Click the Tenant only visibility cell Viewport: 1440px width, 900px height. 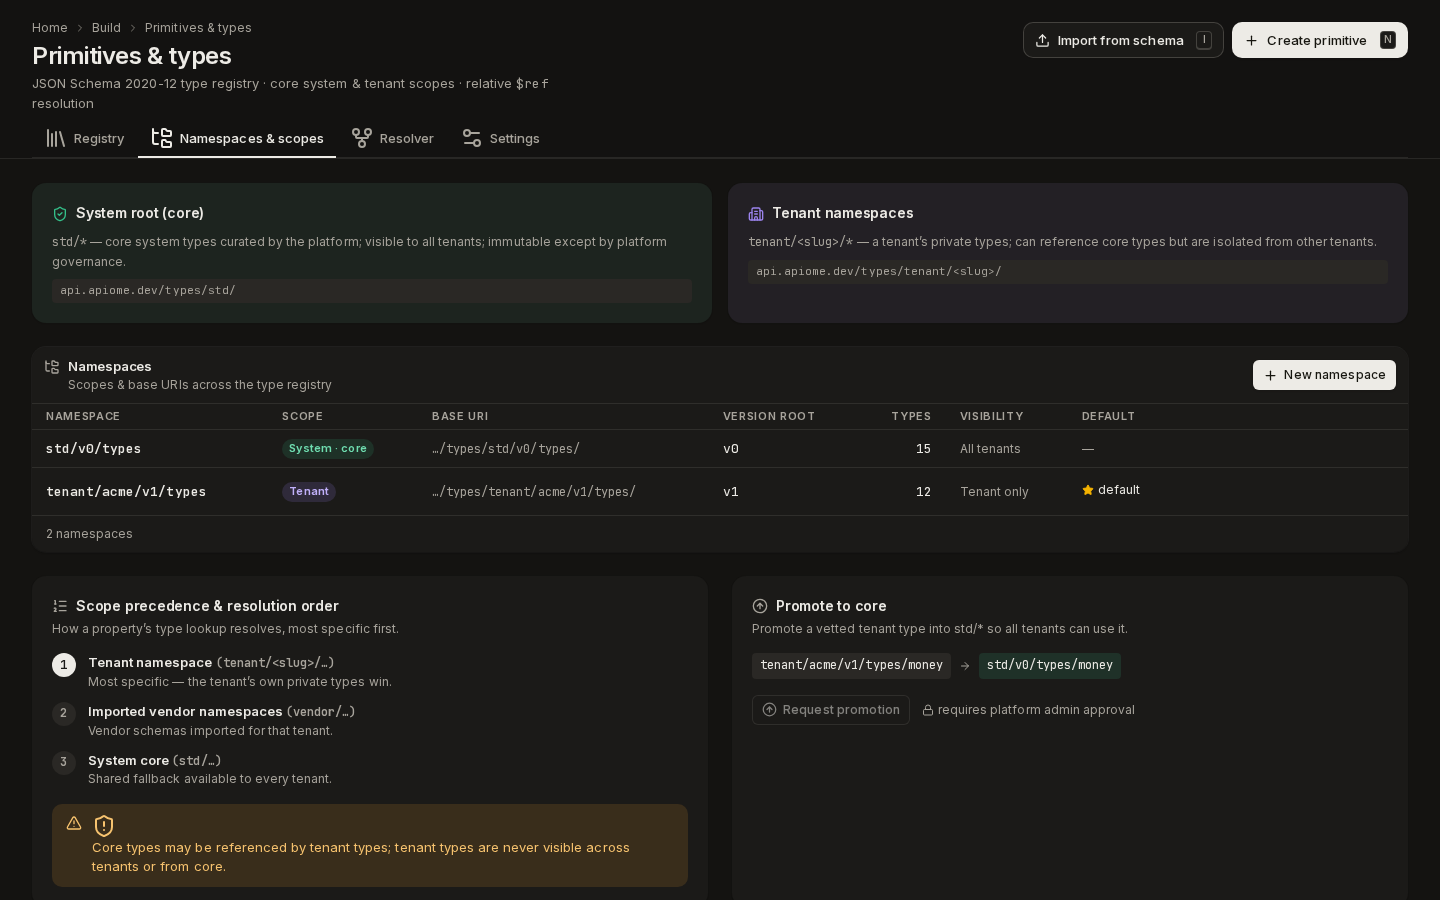click(994, 492)
